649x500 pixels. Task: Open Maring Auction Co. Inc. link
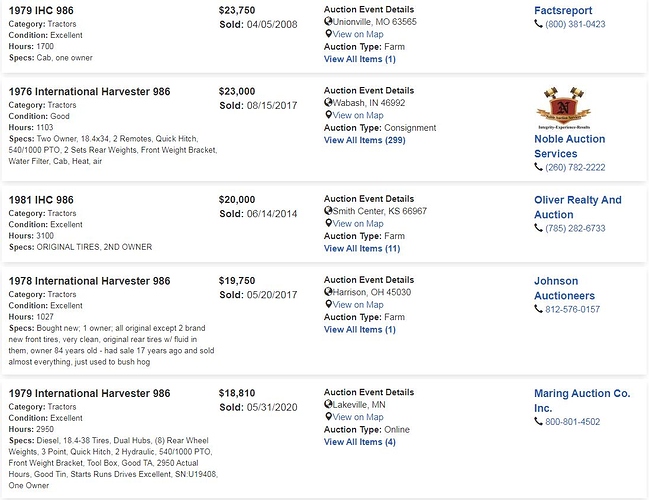[x=582, y=401]
